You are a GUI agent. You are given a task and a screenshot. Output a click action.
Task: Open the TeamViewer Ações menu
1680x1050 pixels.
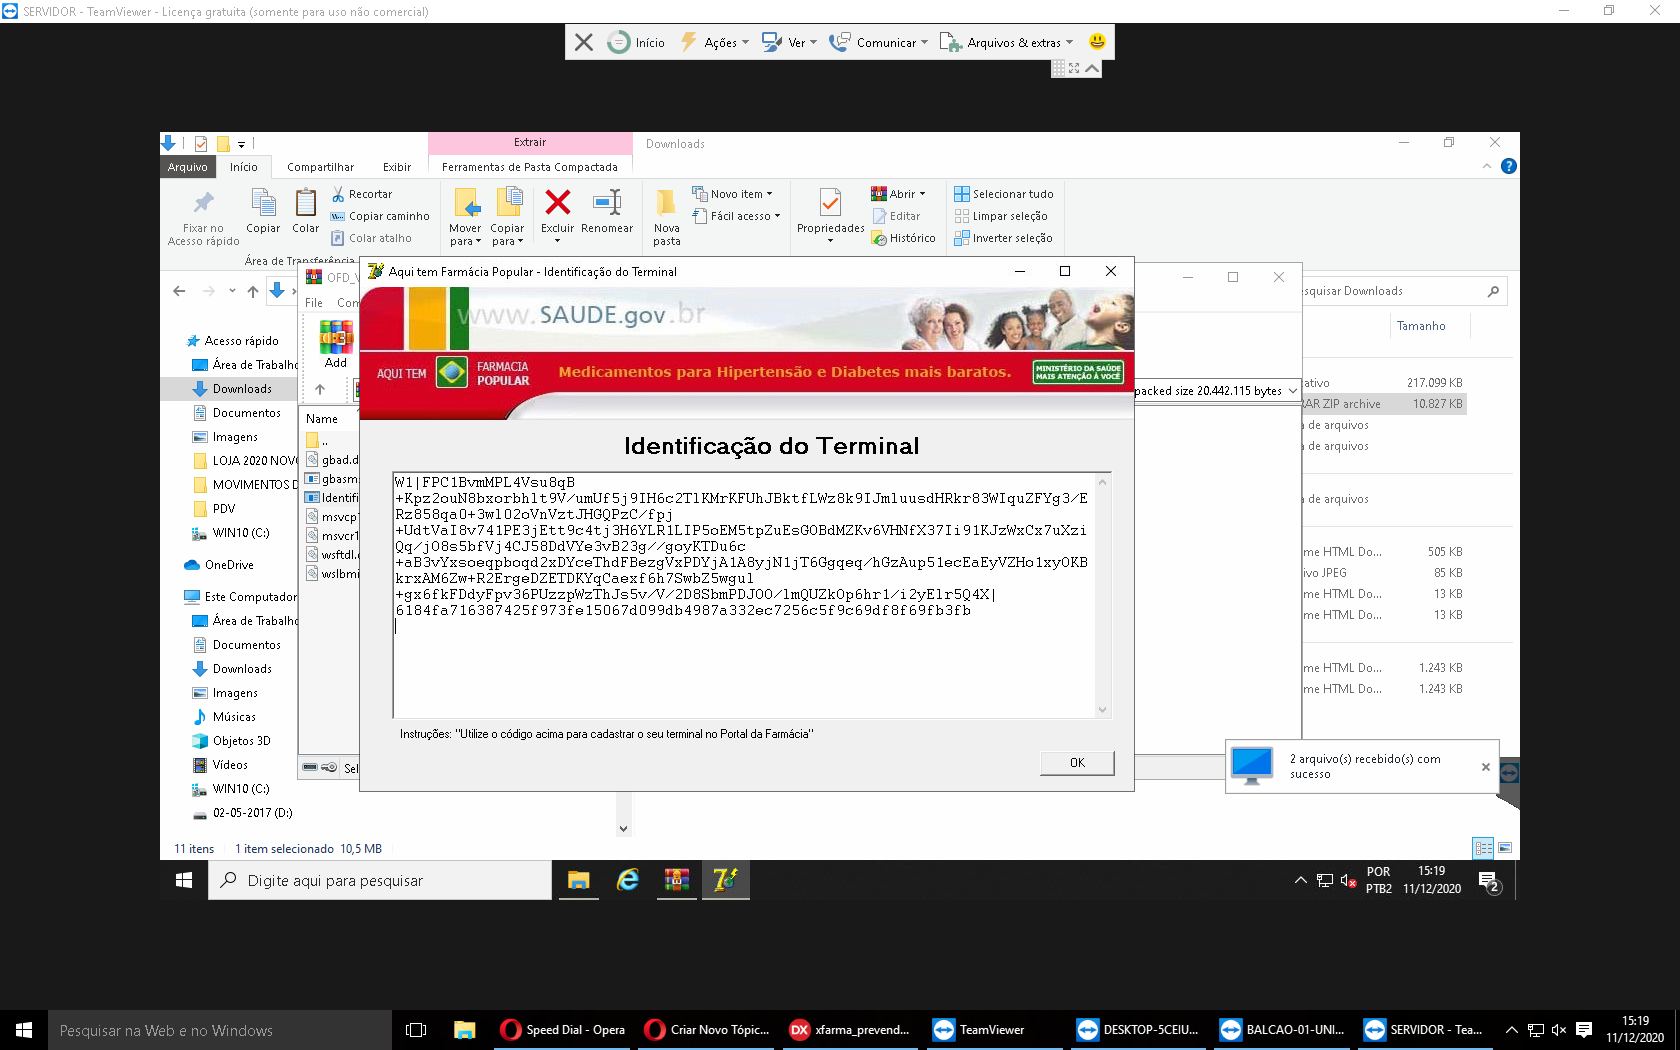point(714,42)
